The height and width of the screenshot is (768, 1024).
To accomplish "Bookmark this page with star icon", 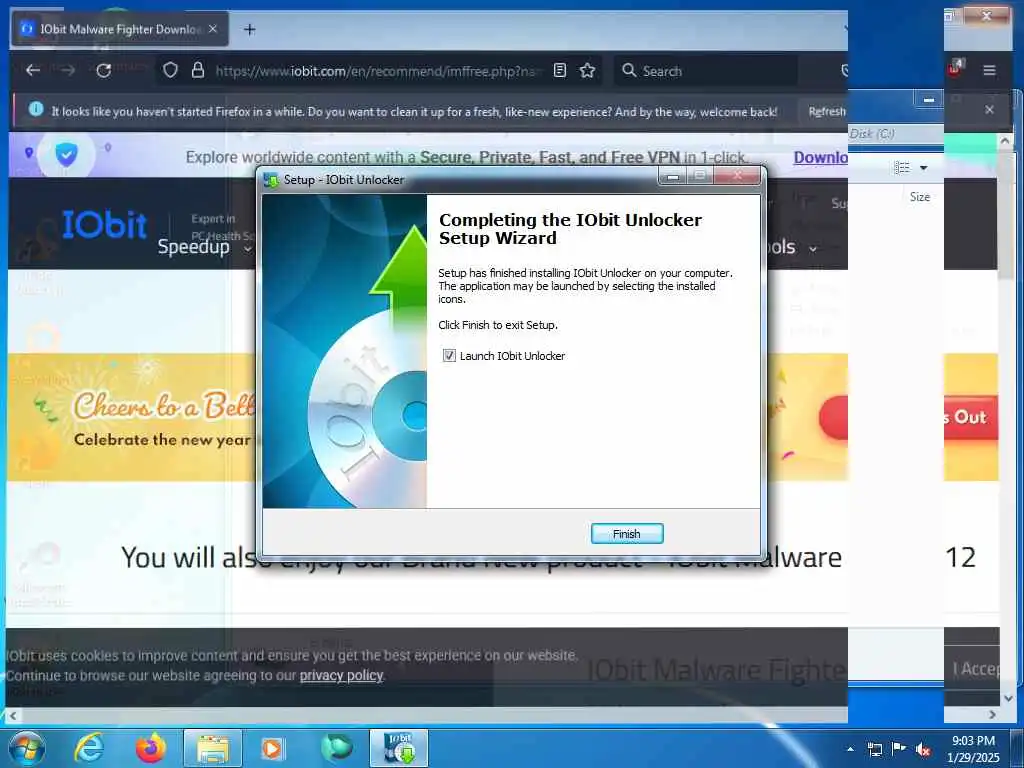I will [x=587, y=71].
